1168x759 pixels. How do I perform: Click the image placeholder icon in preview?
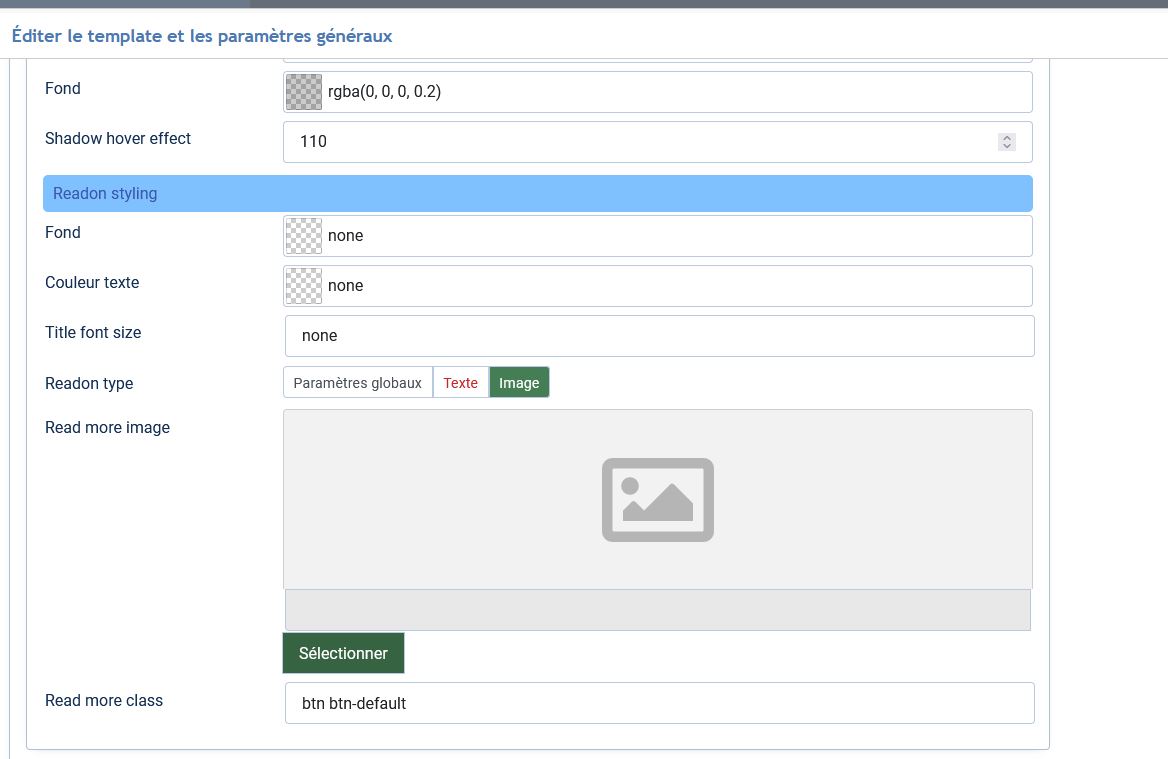(657, 500)
